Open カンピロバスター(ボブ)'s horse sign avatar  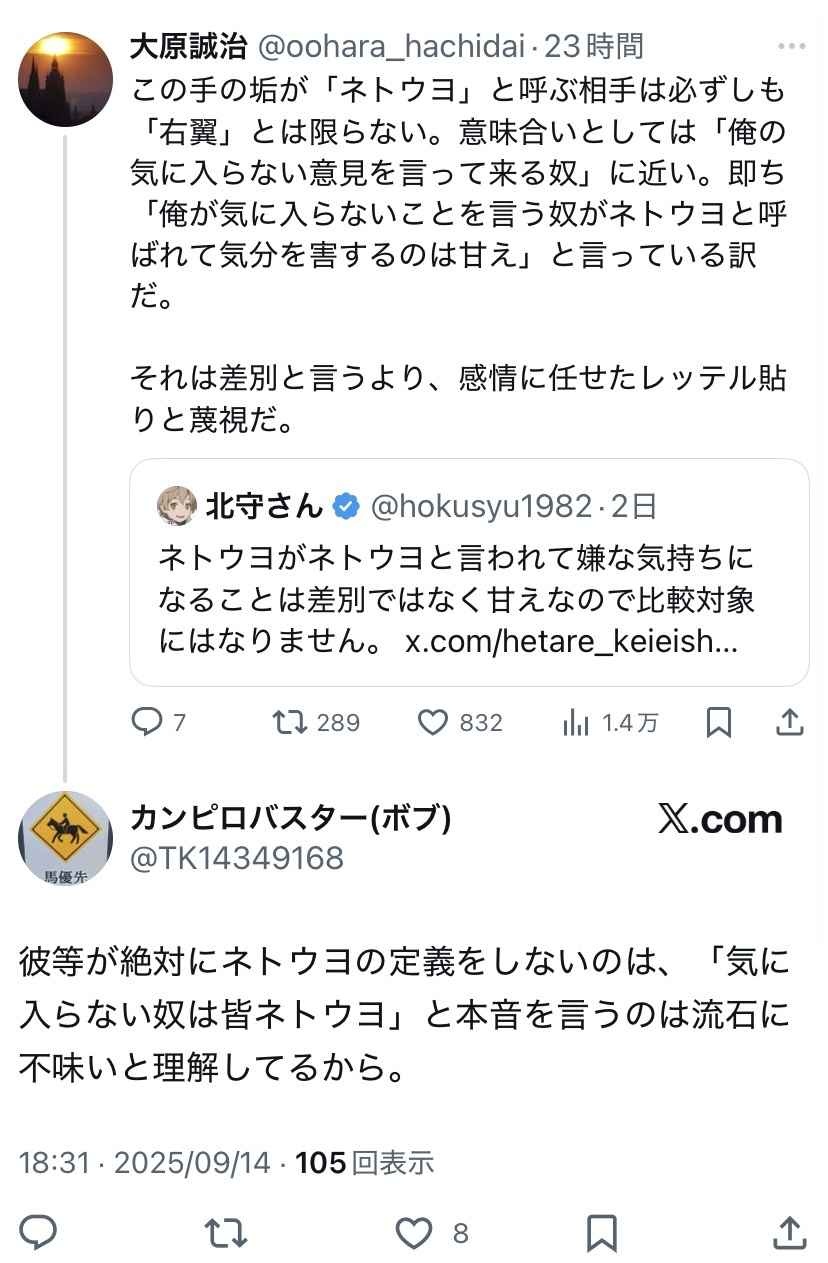pos(65,838)
